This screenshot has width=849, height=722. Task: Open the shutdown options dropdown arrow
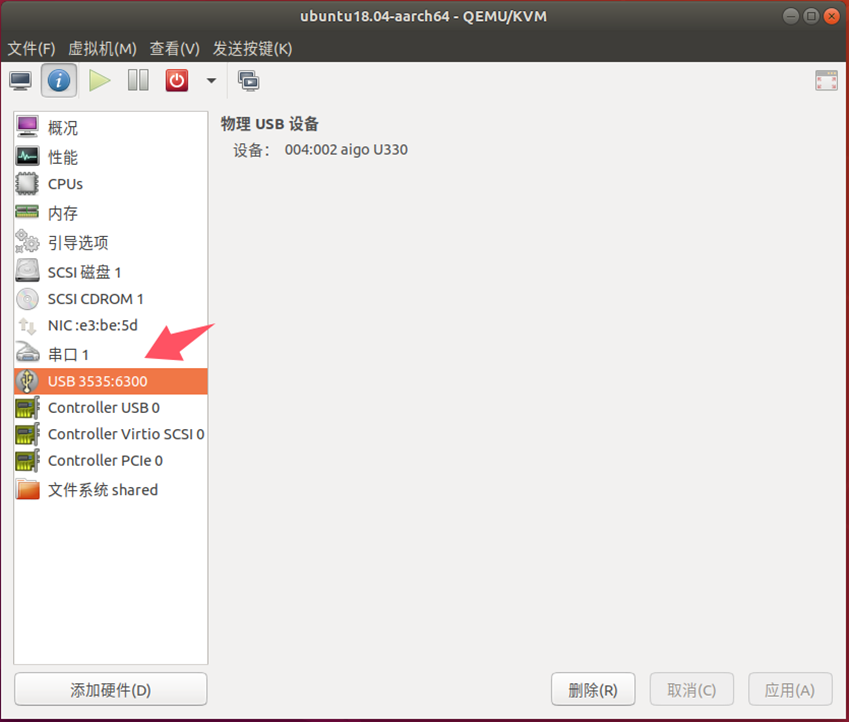[211, 81]
